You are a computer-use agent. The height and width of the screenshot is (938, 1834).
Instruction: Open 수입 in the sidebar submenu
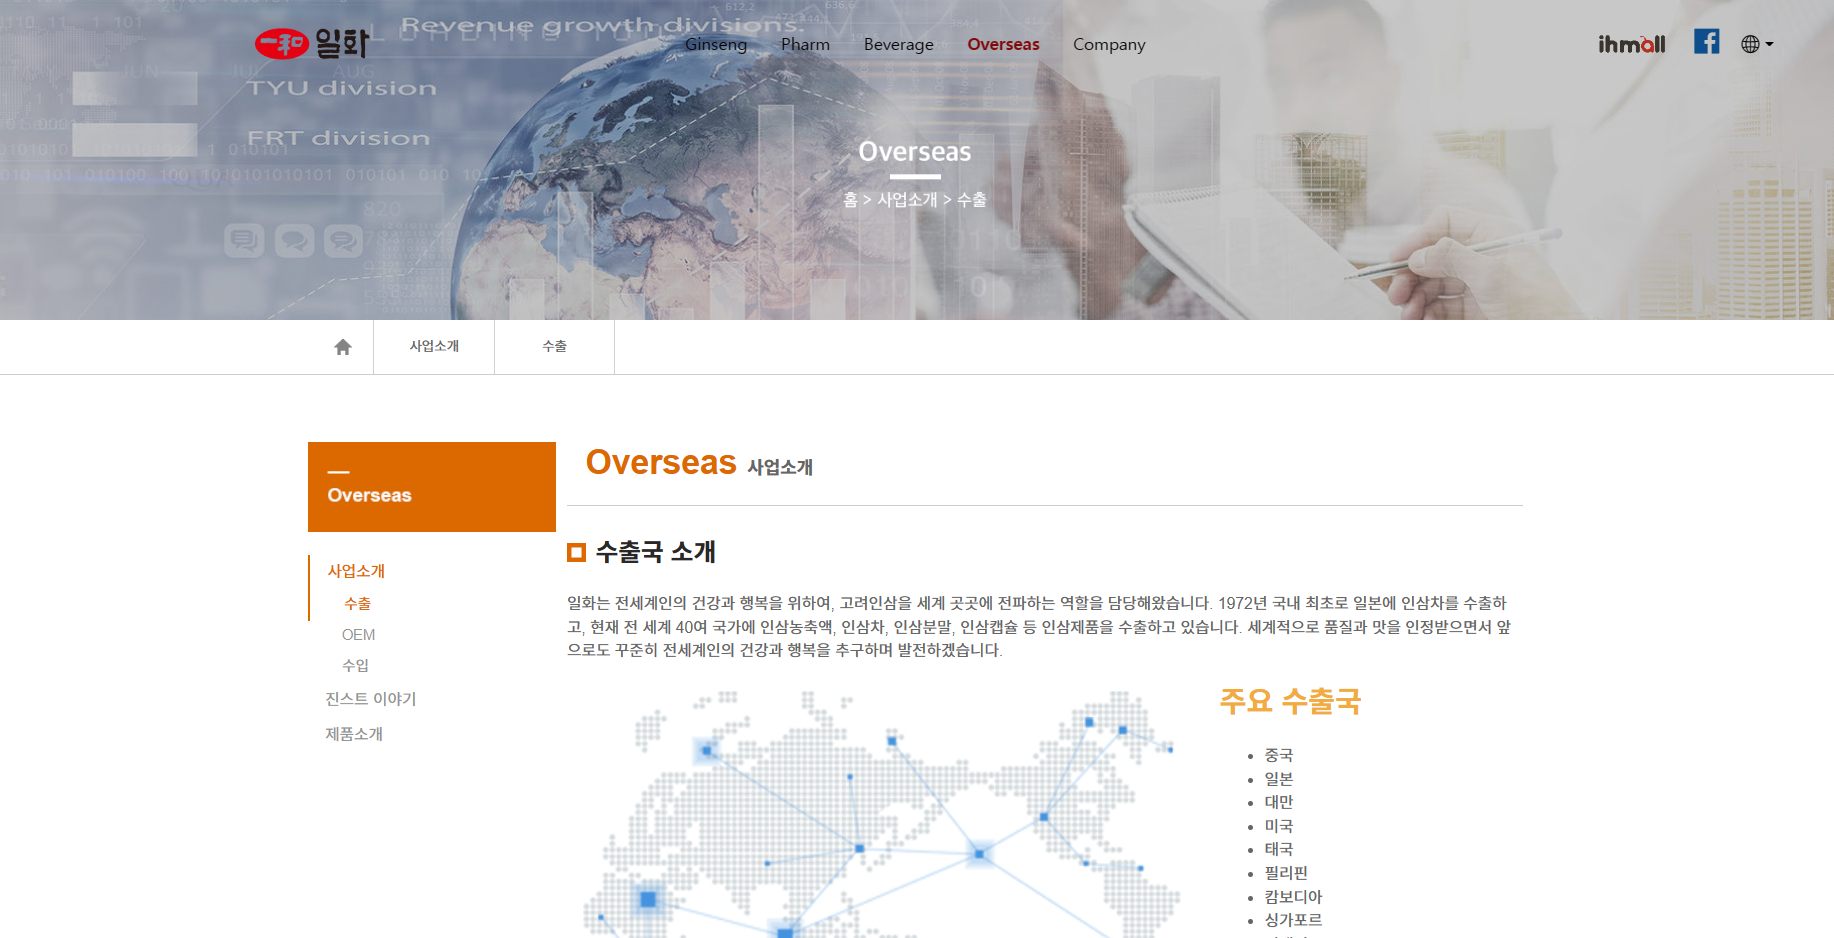click(x=355, y=666)
